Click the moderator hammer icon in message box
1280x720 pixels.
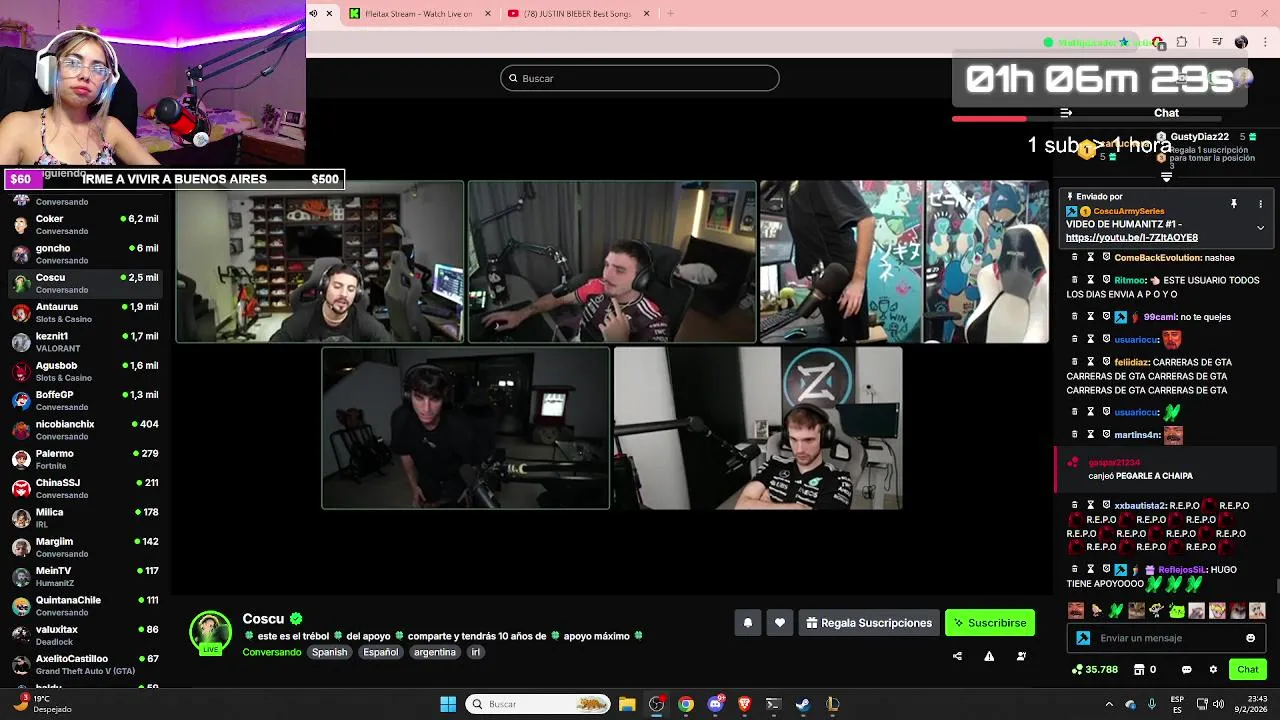pos(1083,638)
